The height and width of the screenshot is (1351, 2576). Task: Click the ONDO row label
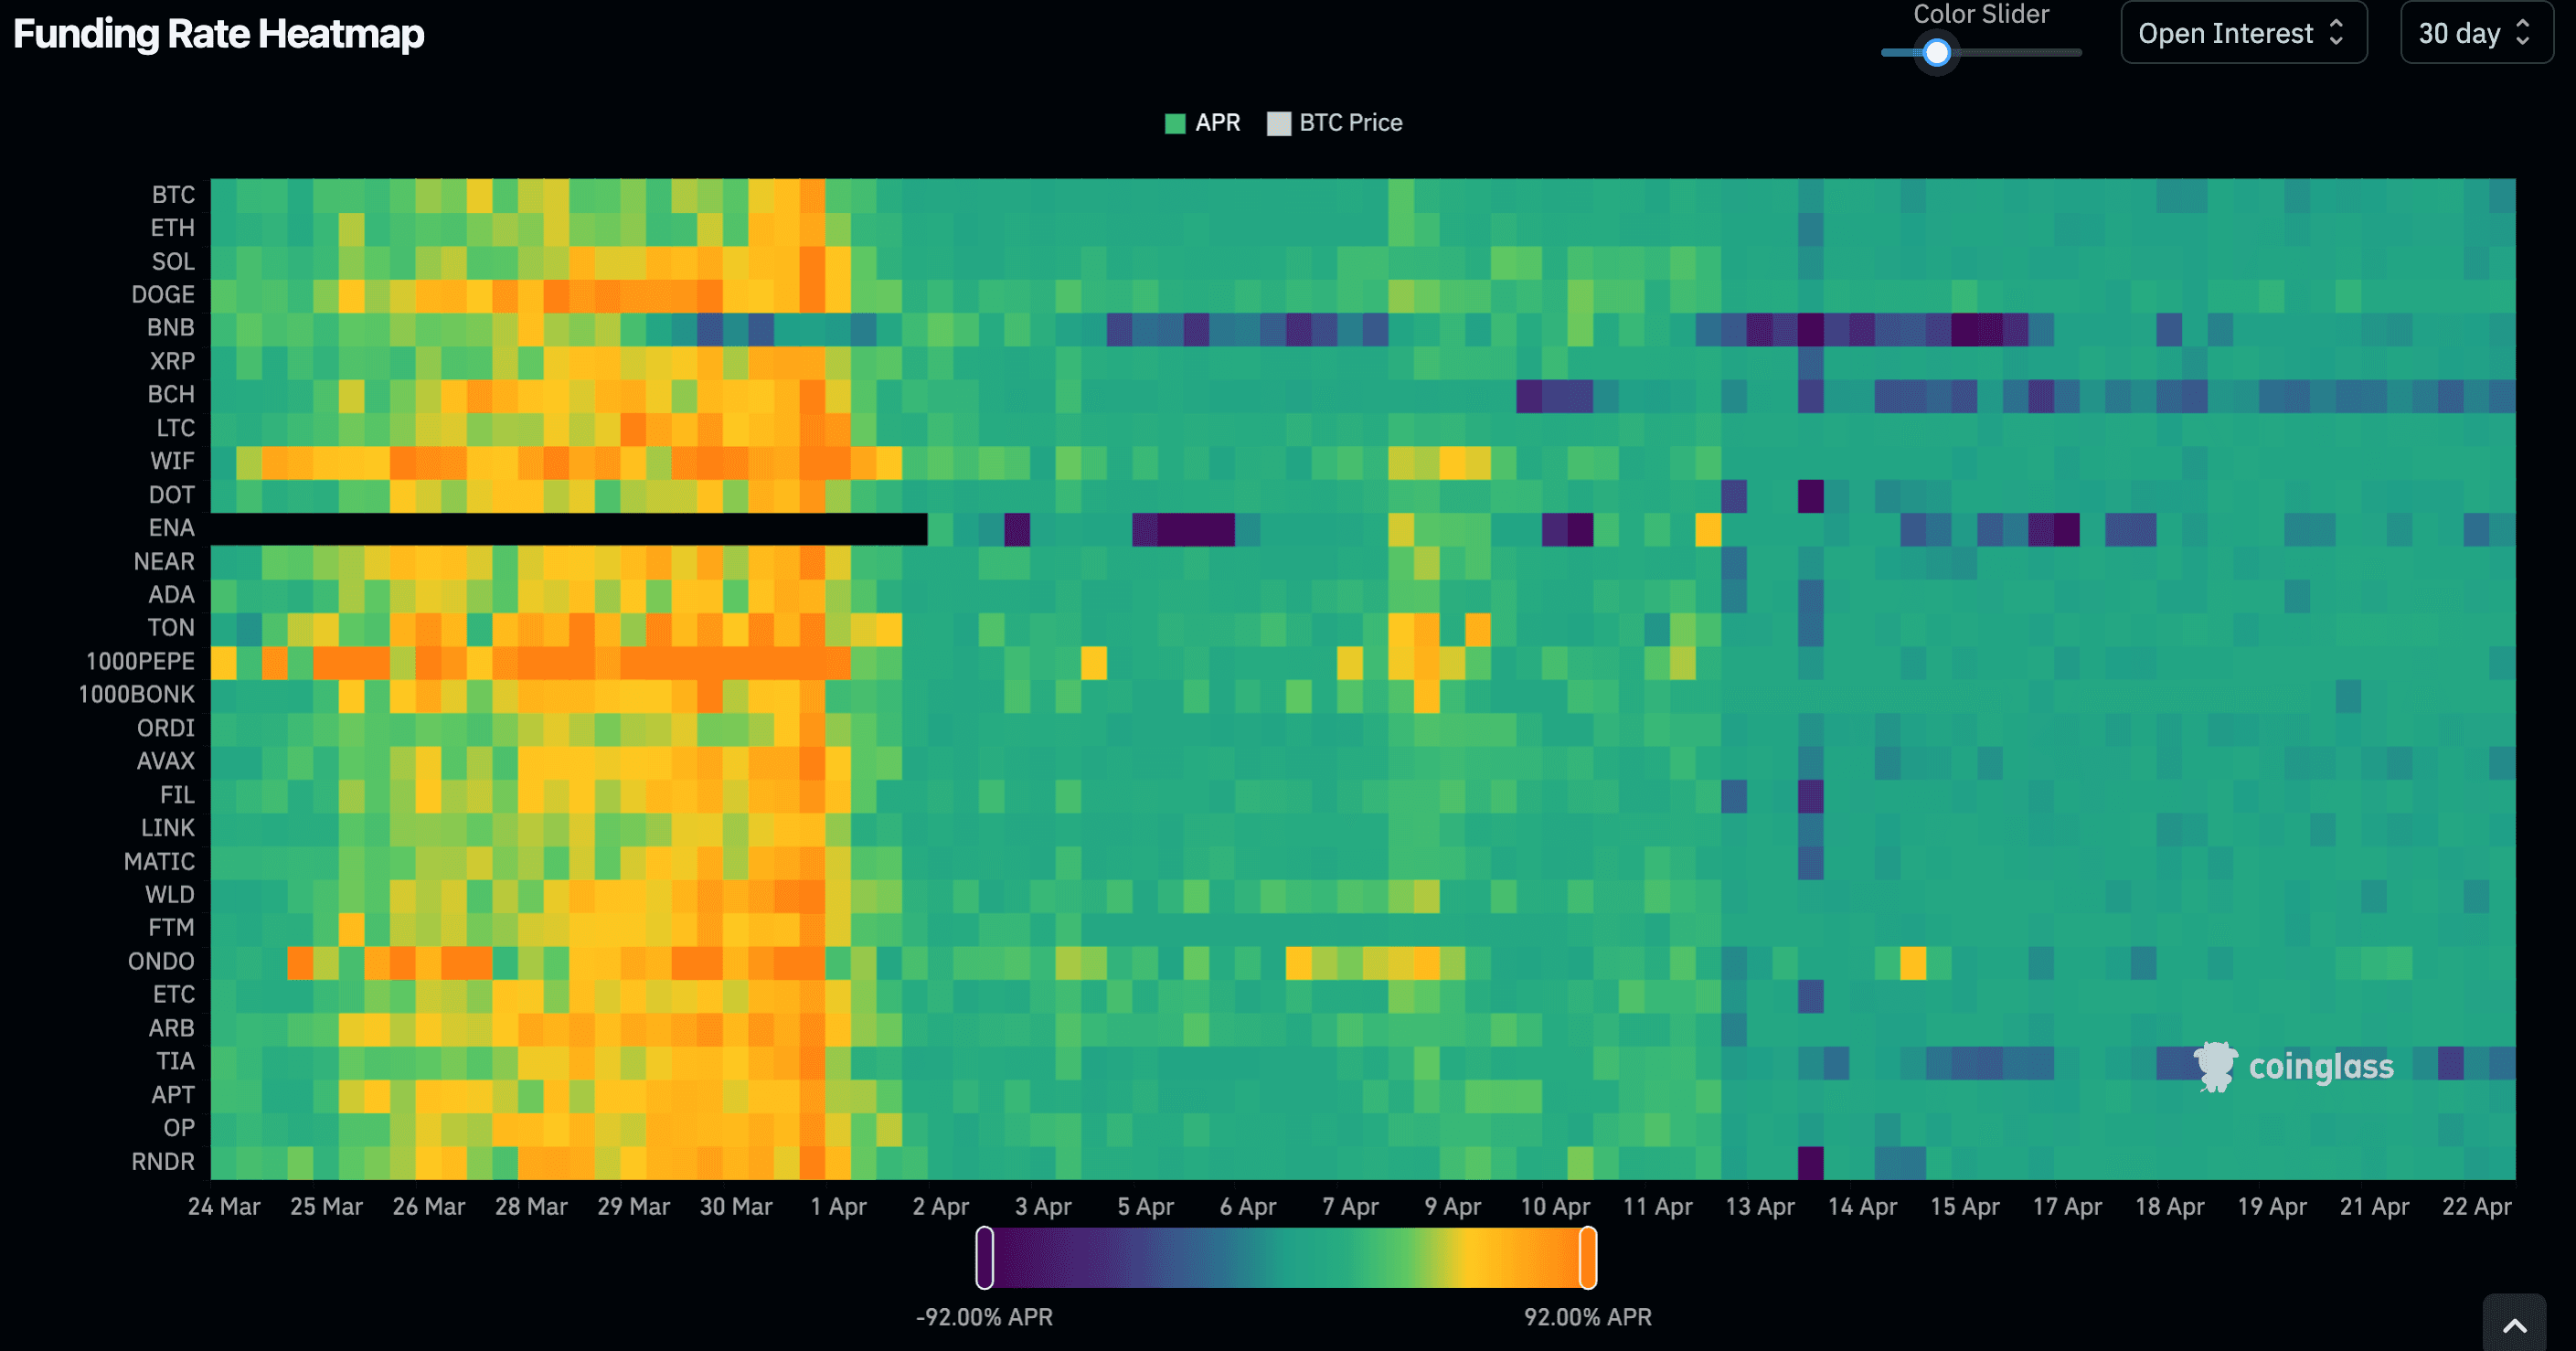[x=161, y=961]
